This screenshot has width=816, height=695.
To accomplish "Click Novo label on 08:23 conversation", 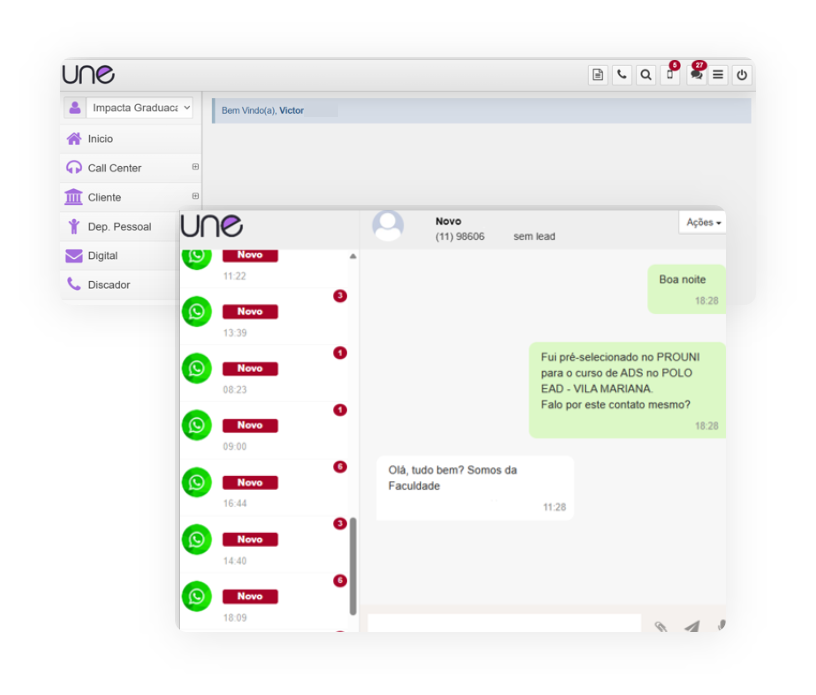I will [250, 369].
